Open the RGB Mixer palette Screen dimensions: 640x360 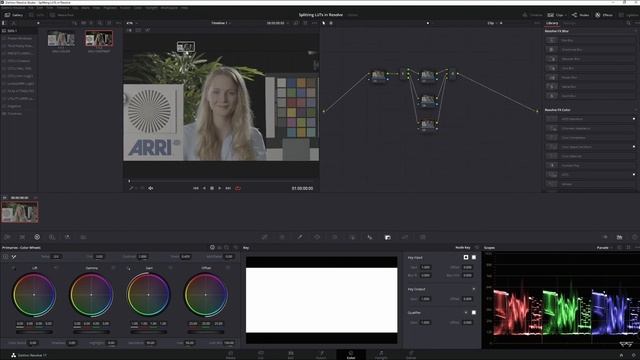tap(67, 237)
